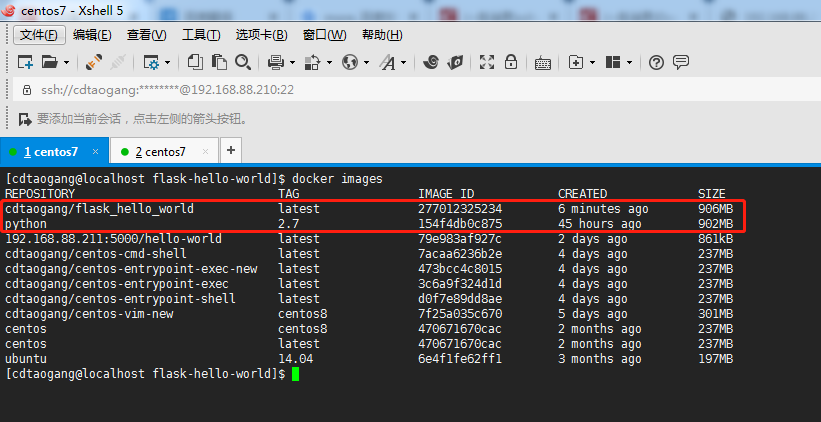
Task: Click the terminal prompt at green cursor
Action: [x=296, y=374]
